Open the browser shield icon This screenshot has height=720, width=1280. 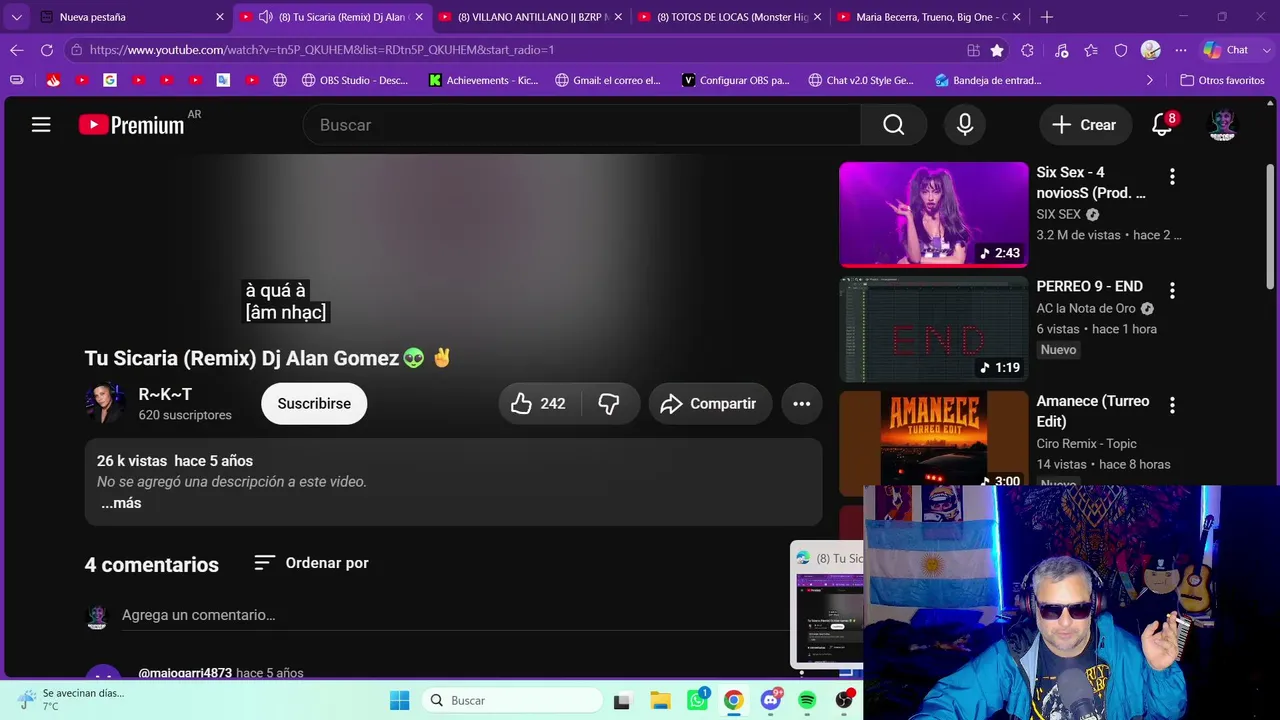pos(1121,50)
